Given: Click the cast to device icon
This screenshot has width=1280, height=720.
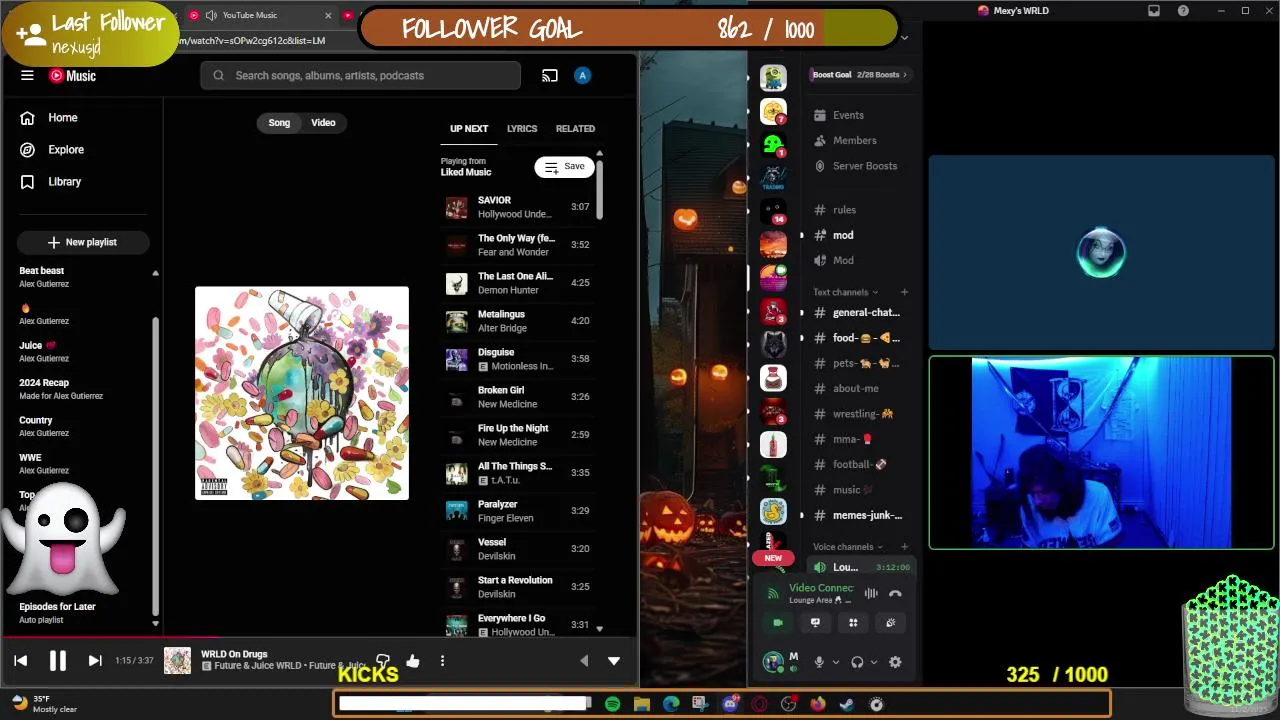Looking at the screenshot, I should click(549, 76).
